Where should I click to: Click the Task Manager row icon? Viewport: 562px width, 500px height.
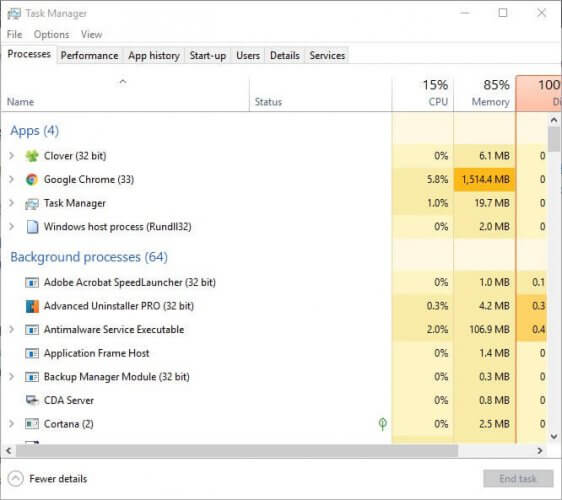(32, 203)
